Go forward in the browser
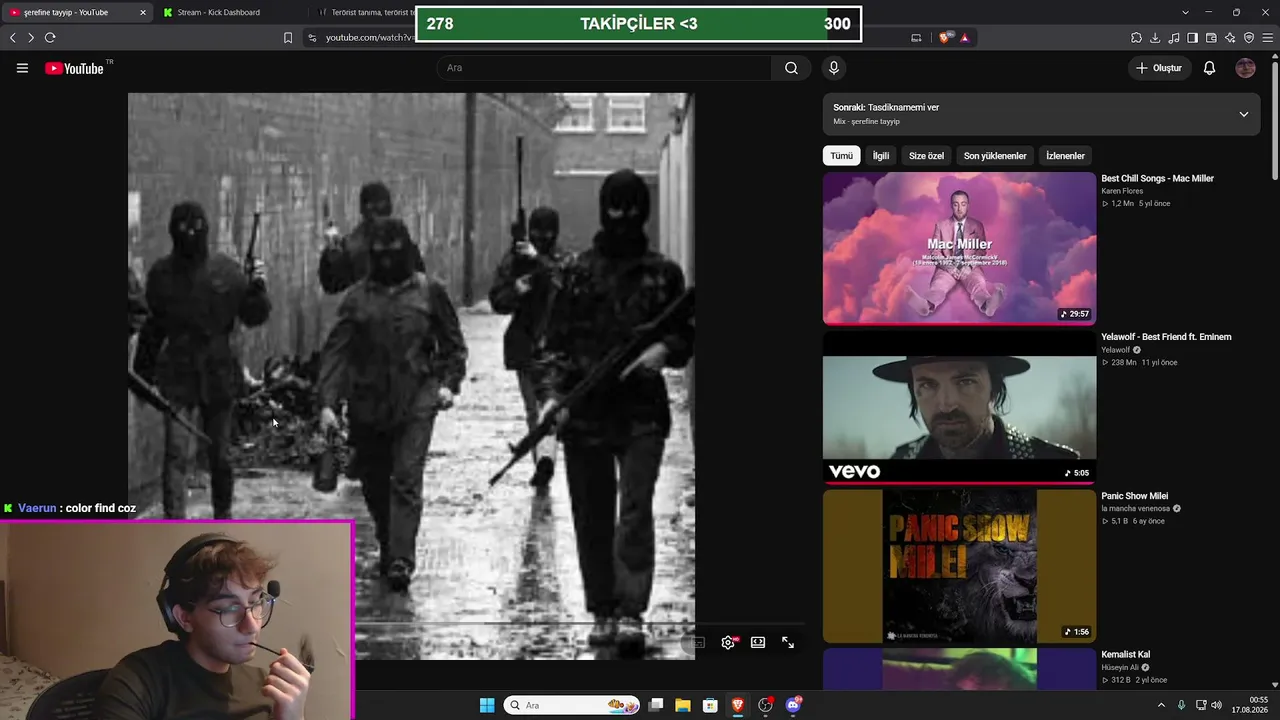Screen dimensions: 1280x720 pos(31,38)
